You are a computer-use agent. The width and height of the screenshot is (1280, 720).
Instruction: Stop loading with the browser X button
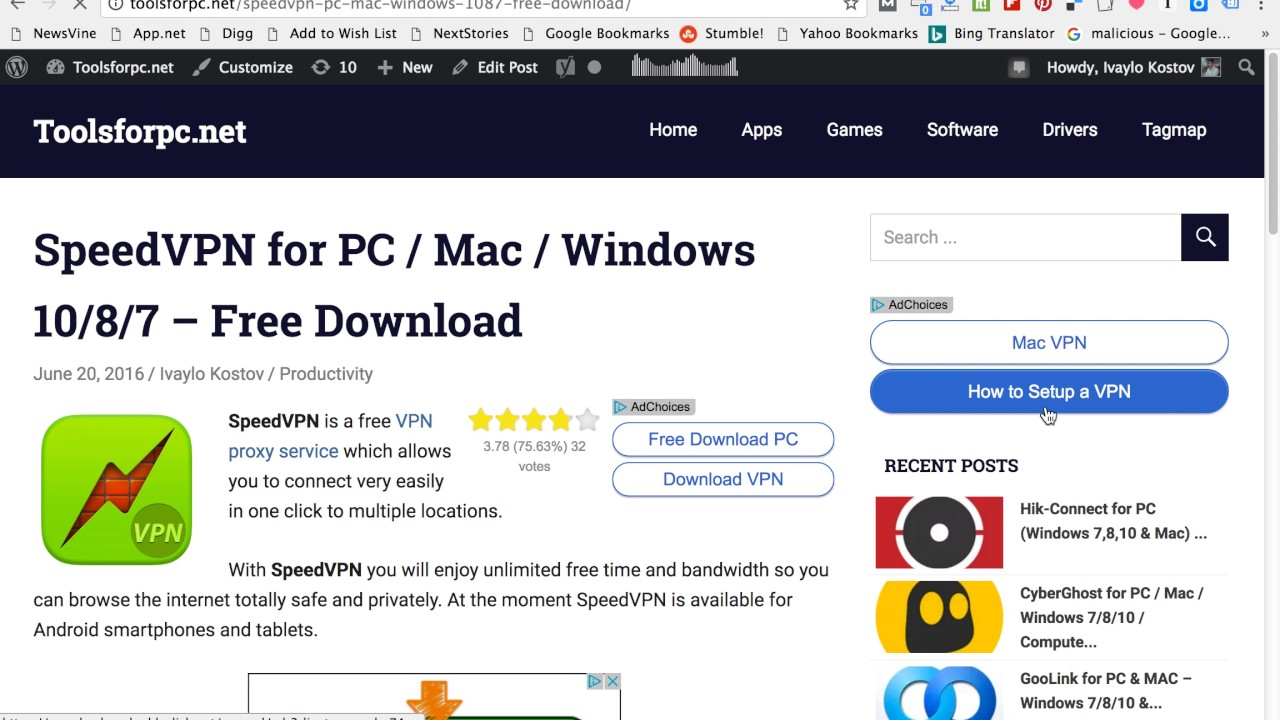(x=81, y=5)
